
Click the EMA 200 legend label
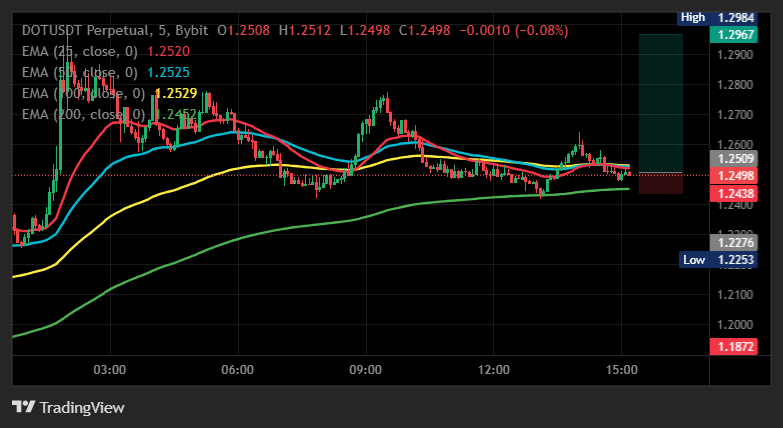pos(84,114)
